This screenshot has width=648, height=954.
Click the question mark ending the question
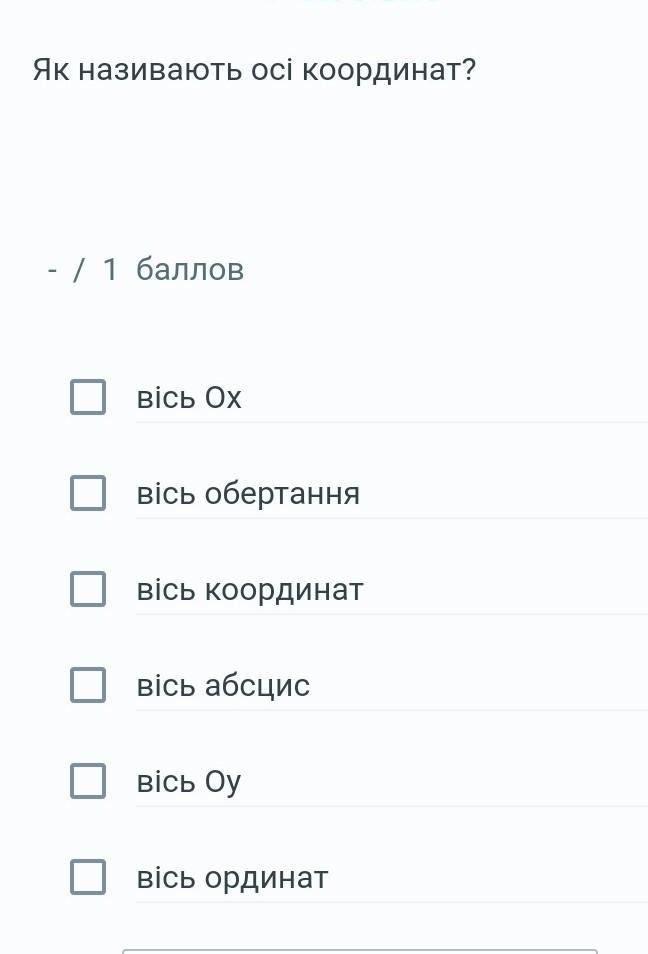click(x=468, y=71)
